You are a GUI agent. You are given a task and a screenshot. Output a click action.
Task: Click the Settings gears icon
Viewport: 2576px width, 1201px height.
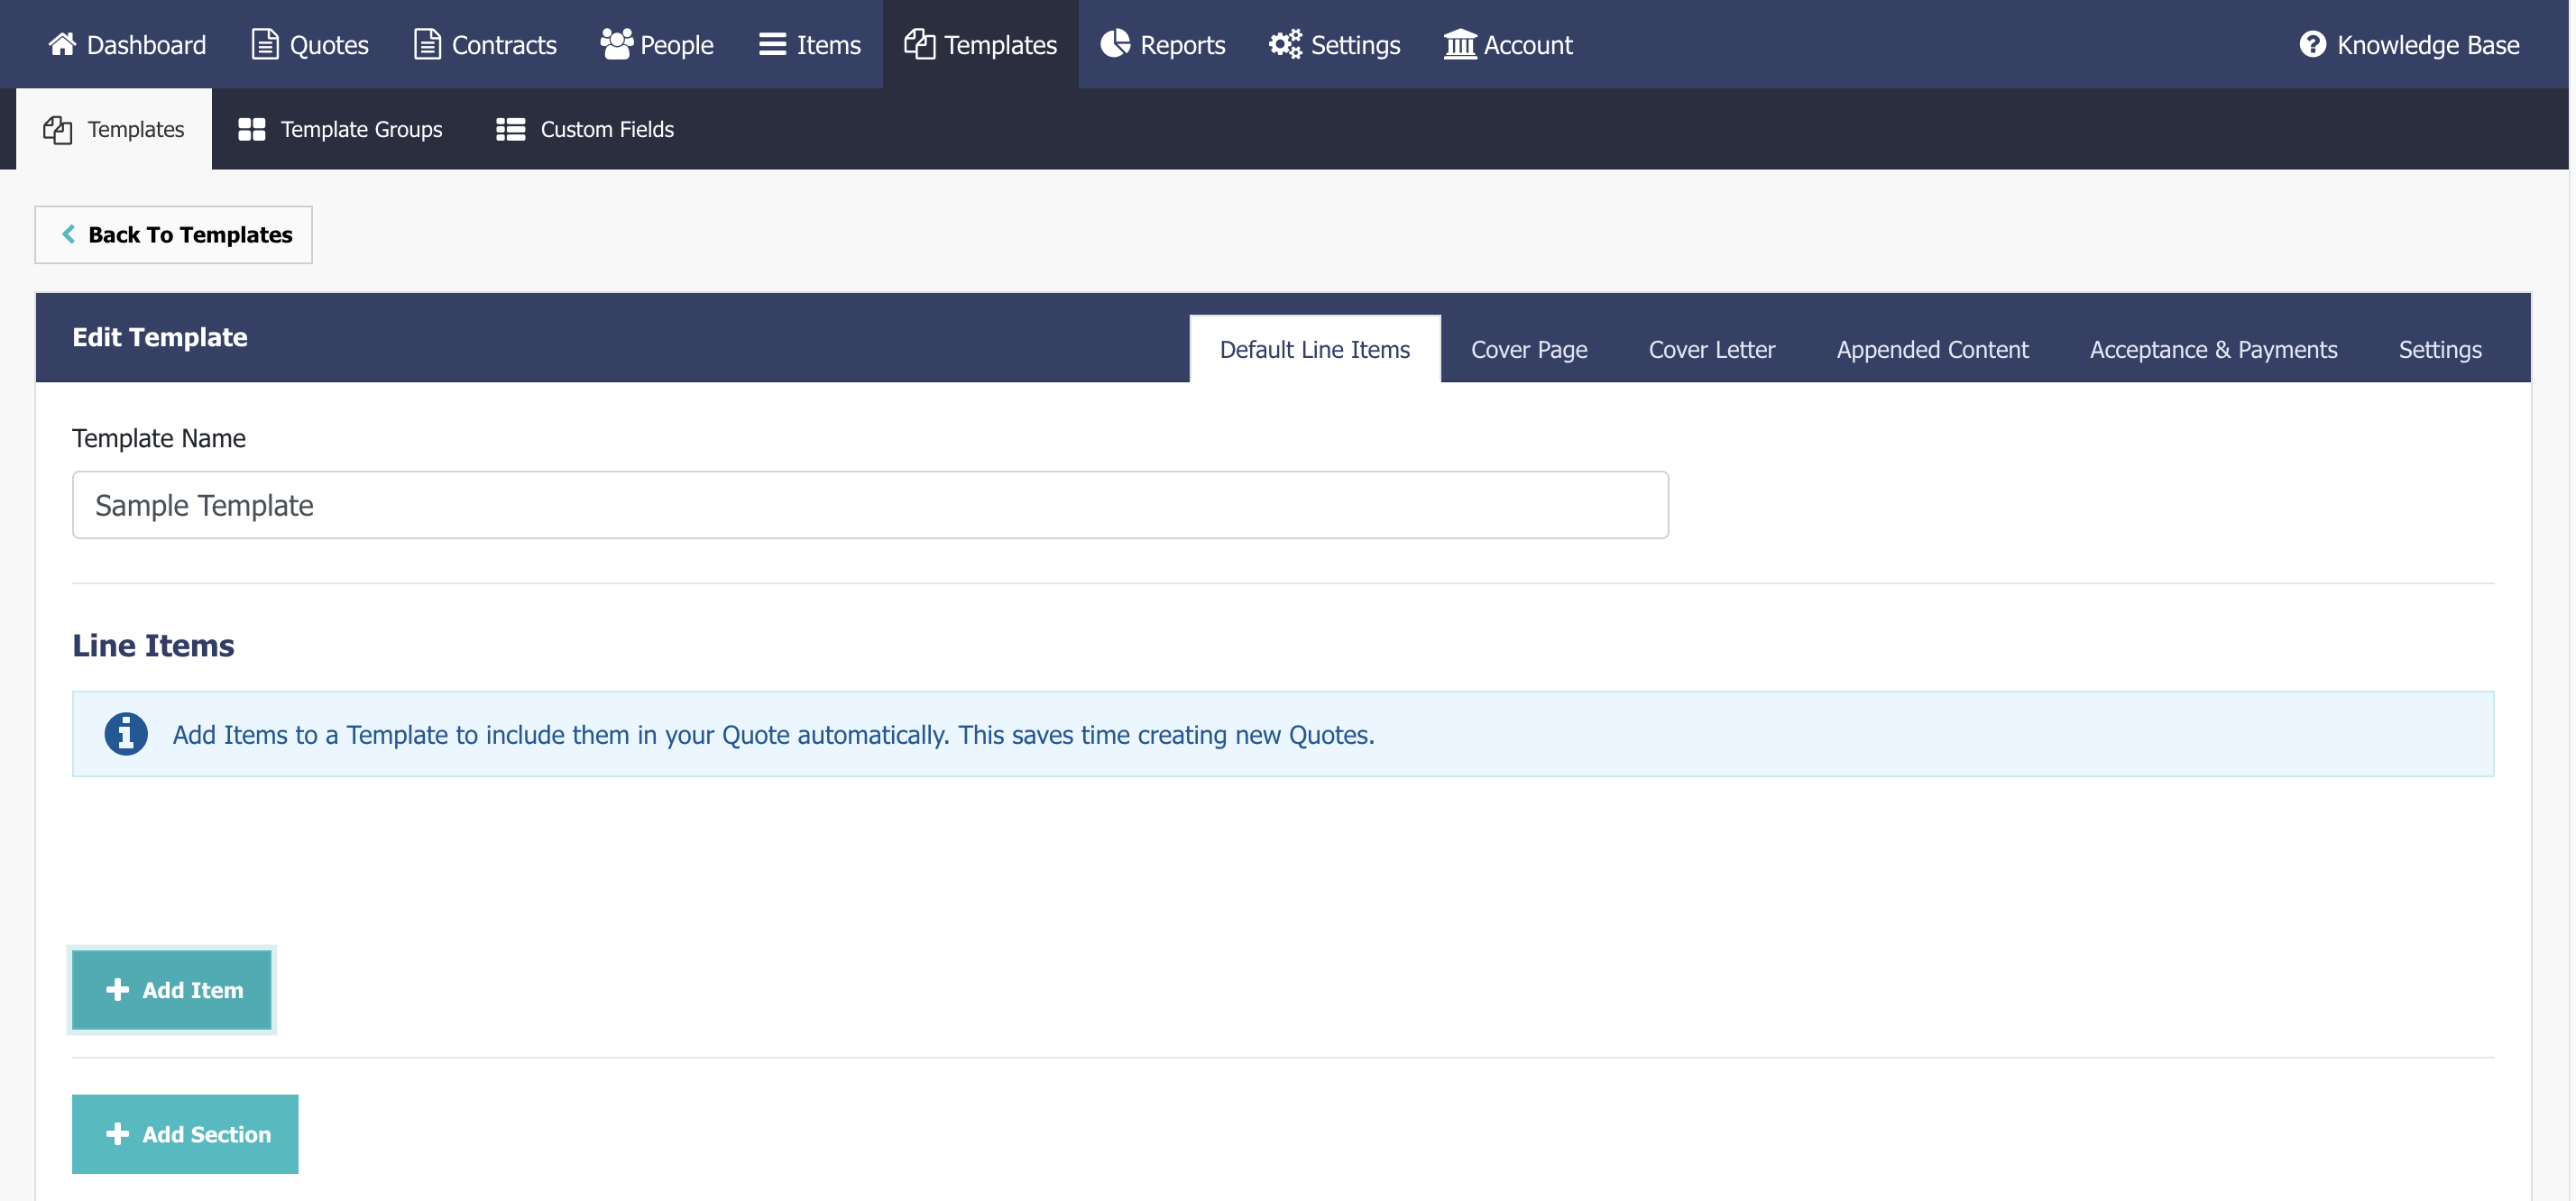point(1286,44)
